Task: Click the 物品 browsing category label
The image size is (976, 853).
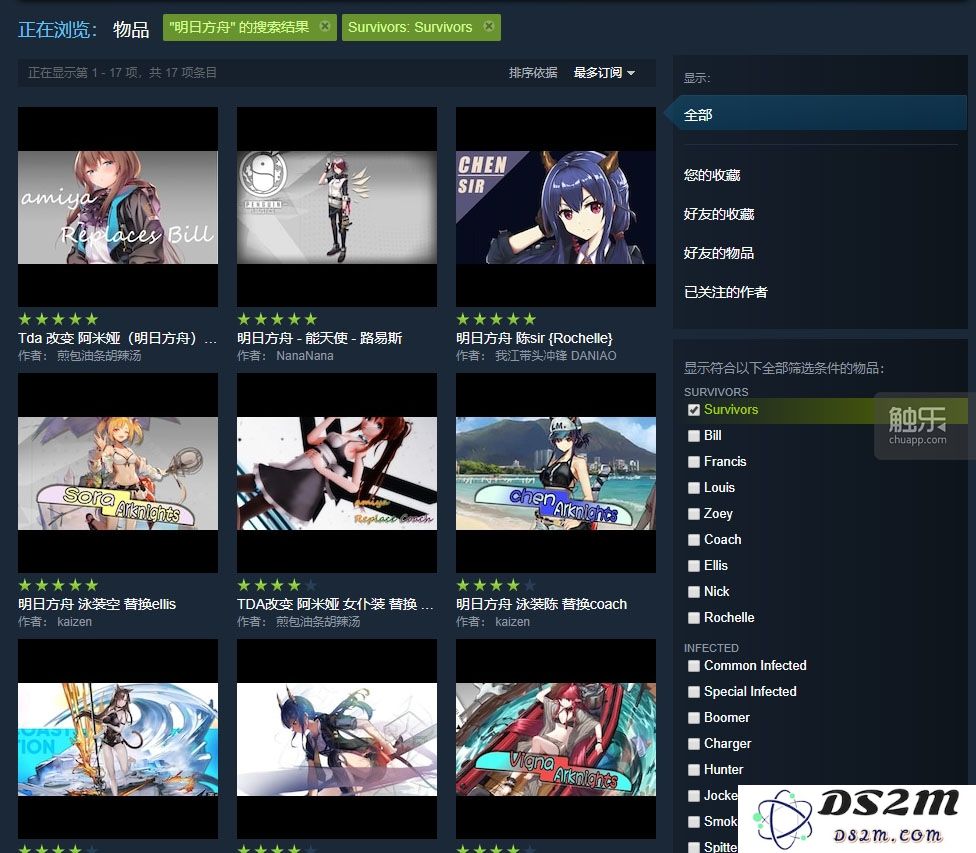Action: (131, 29)
